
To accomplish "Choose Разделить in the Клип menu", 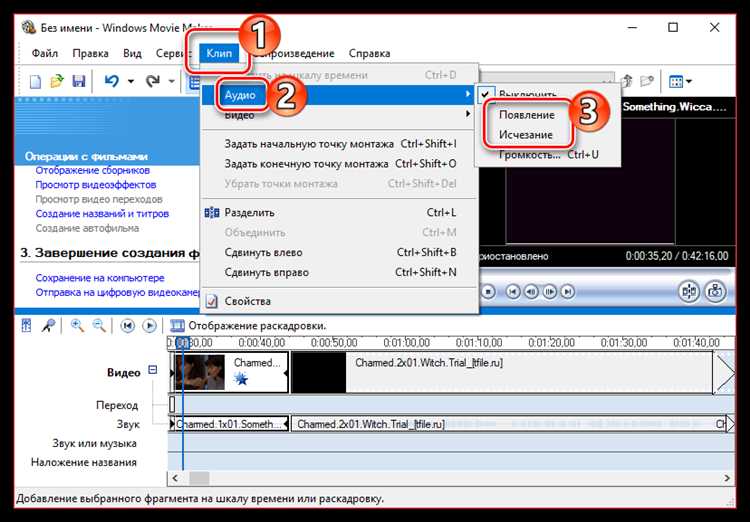I will click(x=338, y=212).
